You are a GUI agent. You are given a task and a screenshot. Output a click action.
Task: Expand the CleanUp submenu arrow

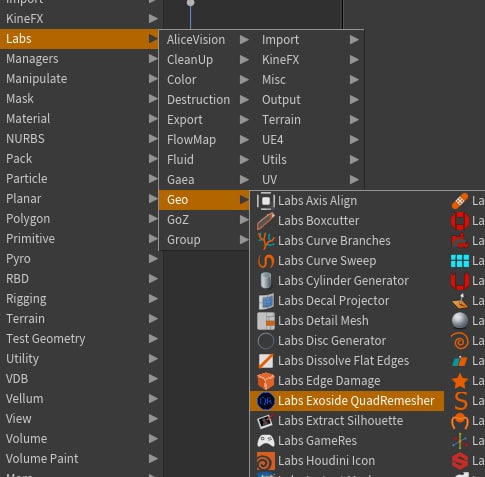244,60
